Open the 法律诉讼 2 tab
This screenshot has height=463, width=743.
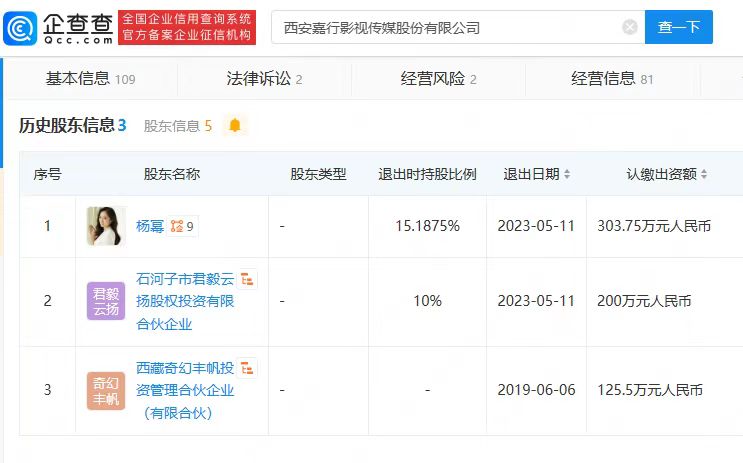click(264, 79)
